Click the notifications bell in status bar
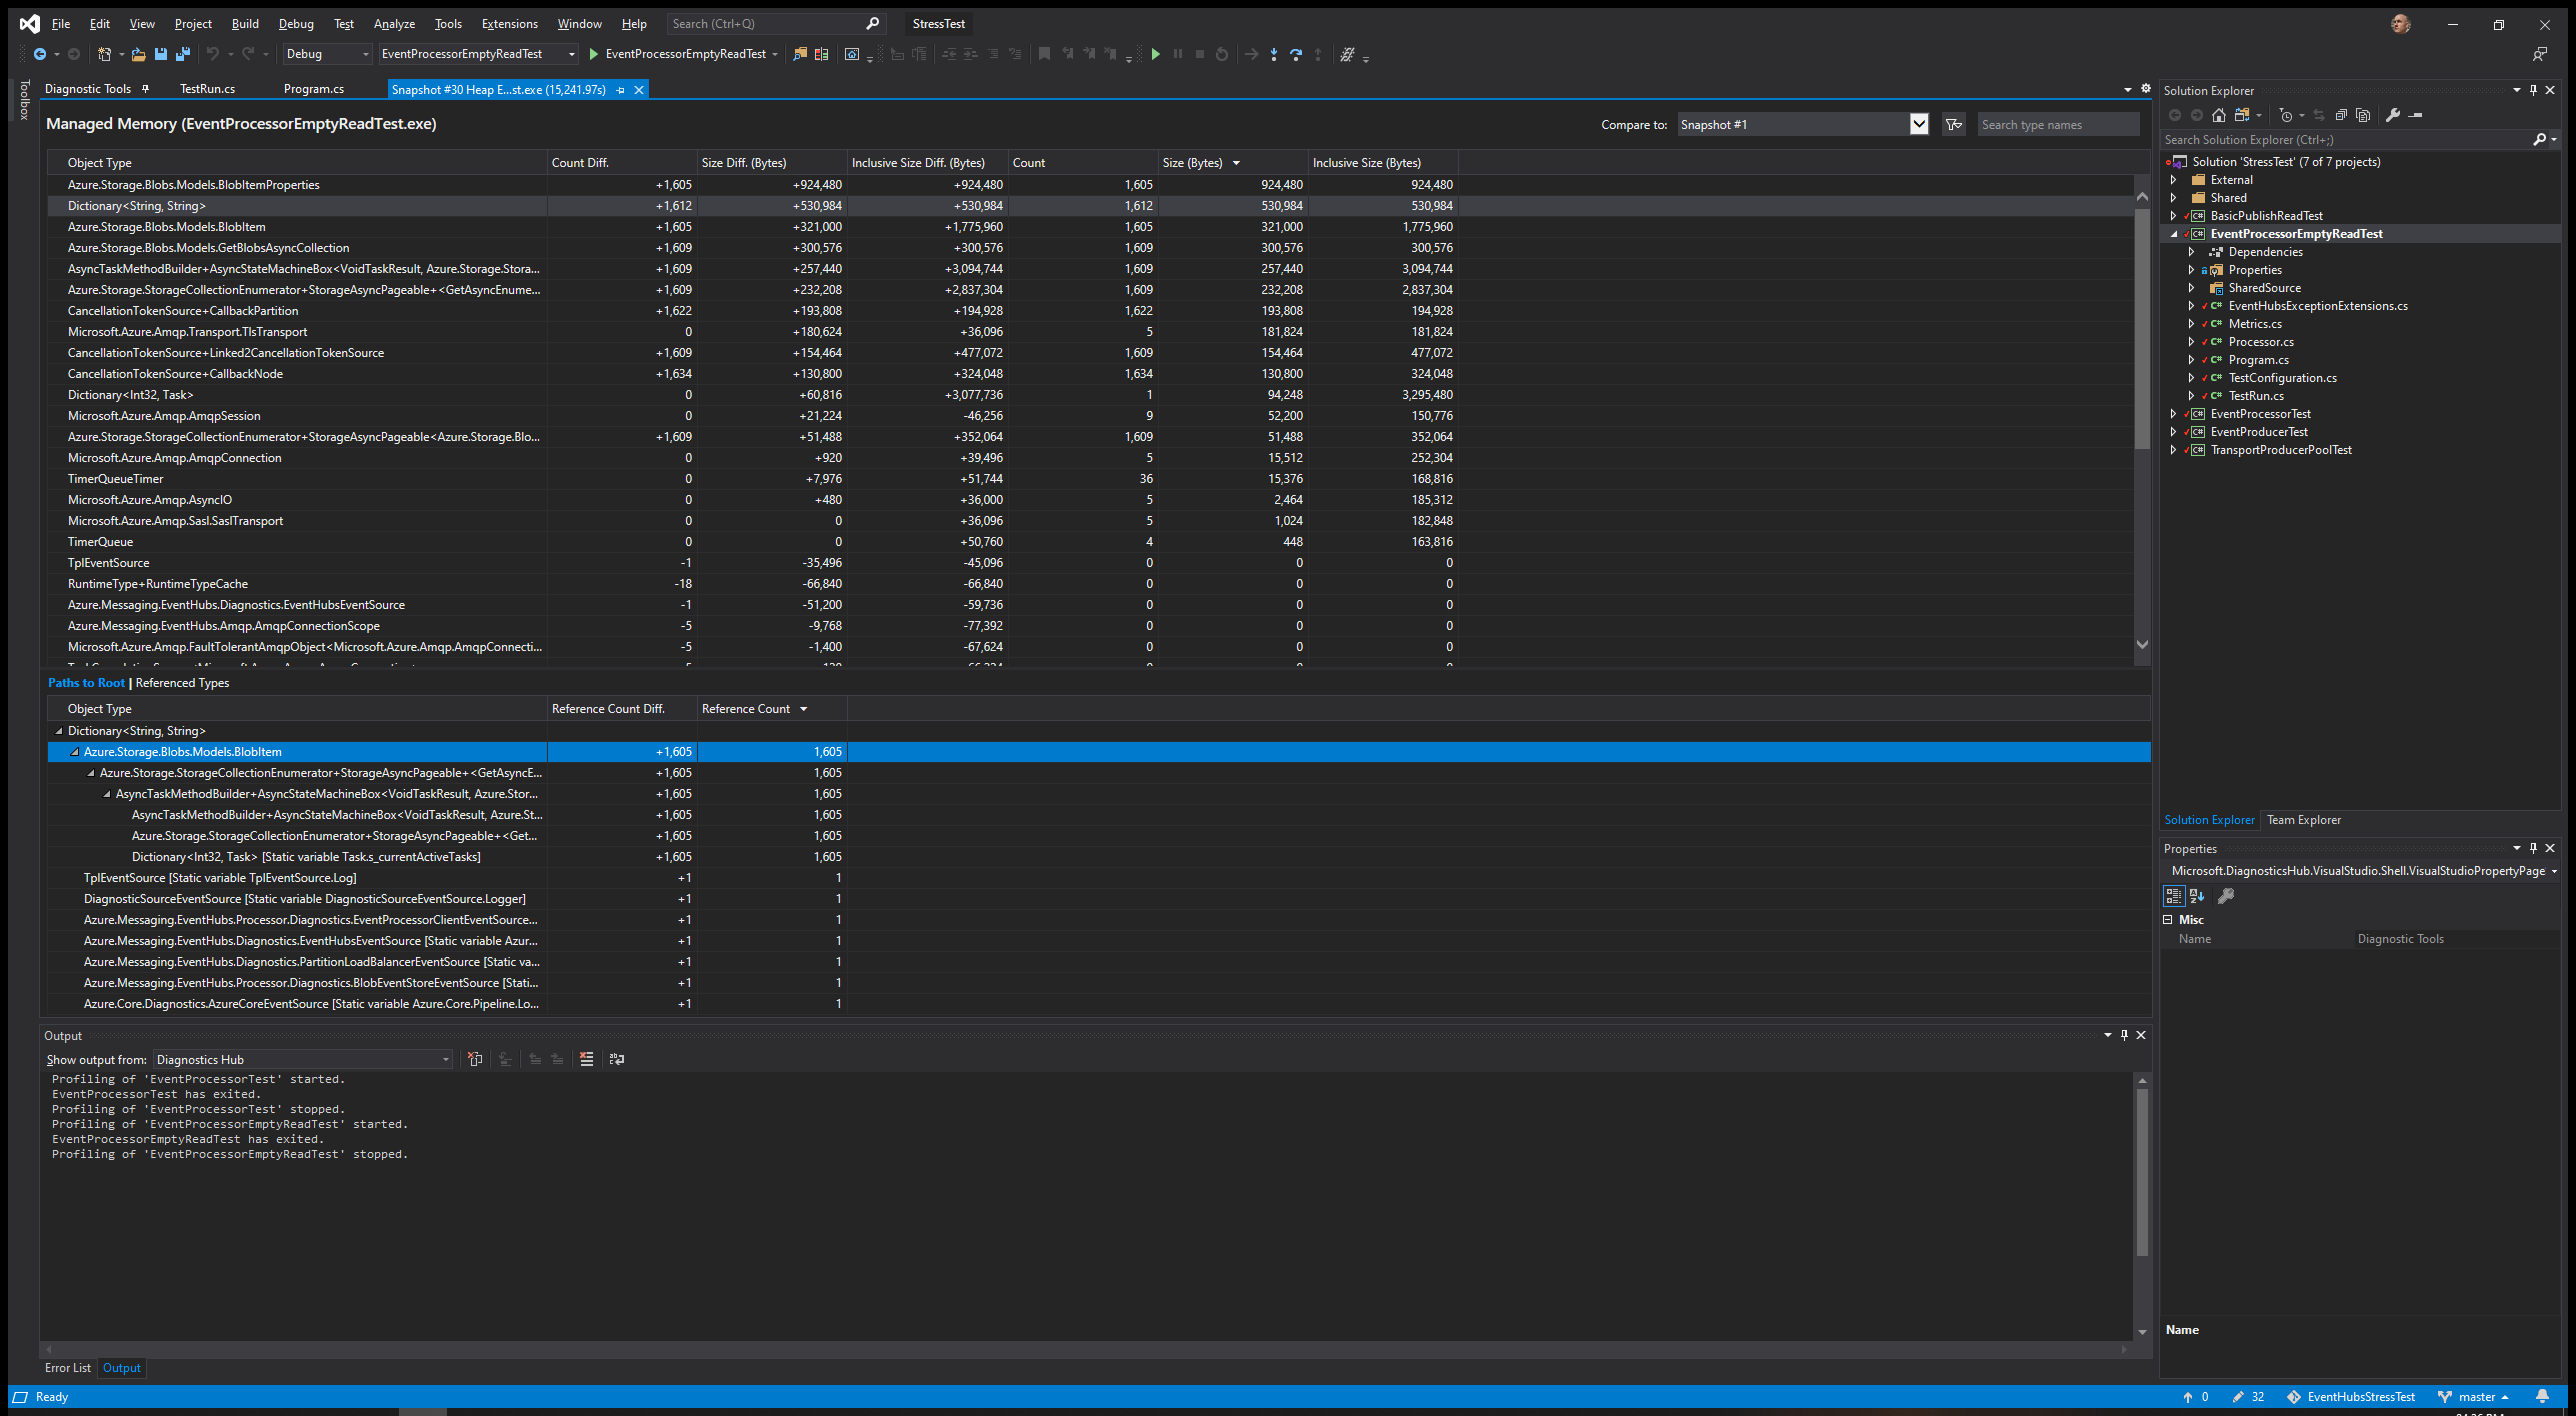 (x=2542, y=1396)
